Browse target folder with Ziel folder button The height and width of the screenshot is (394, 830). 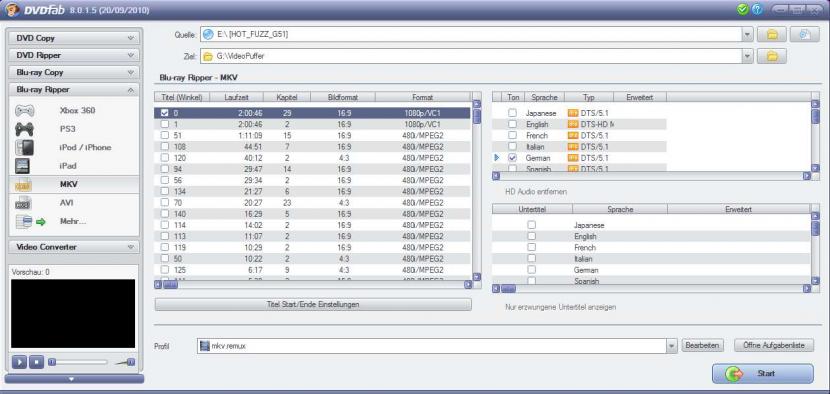pyautogui.click(x=772, y=56)
